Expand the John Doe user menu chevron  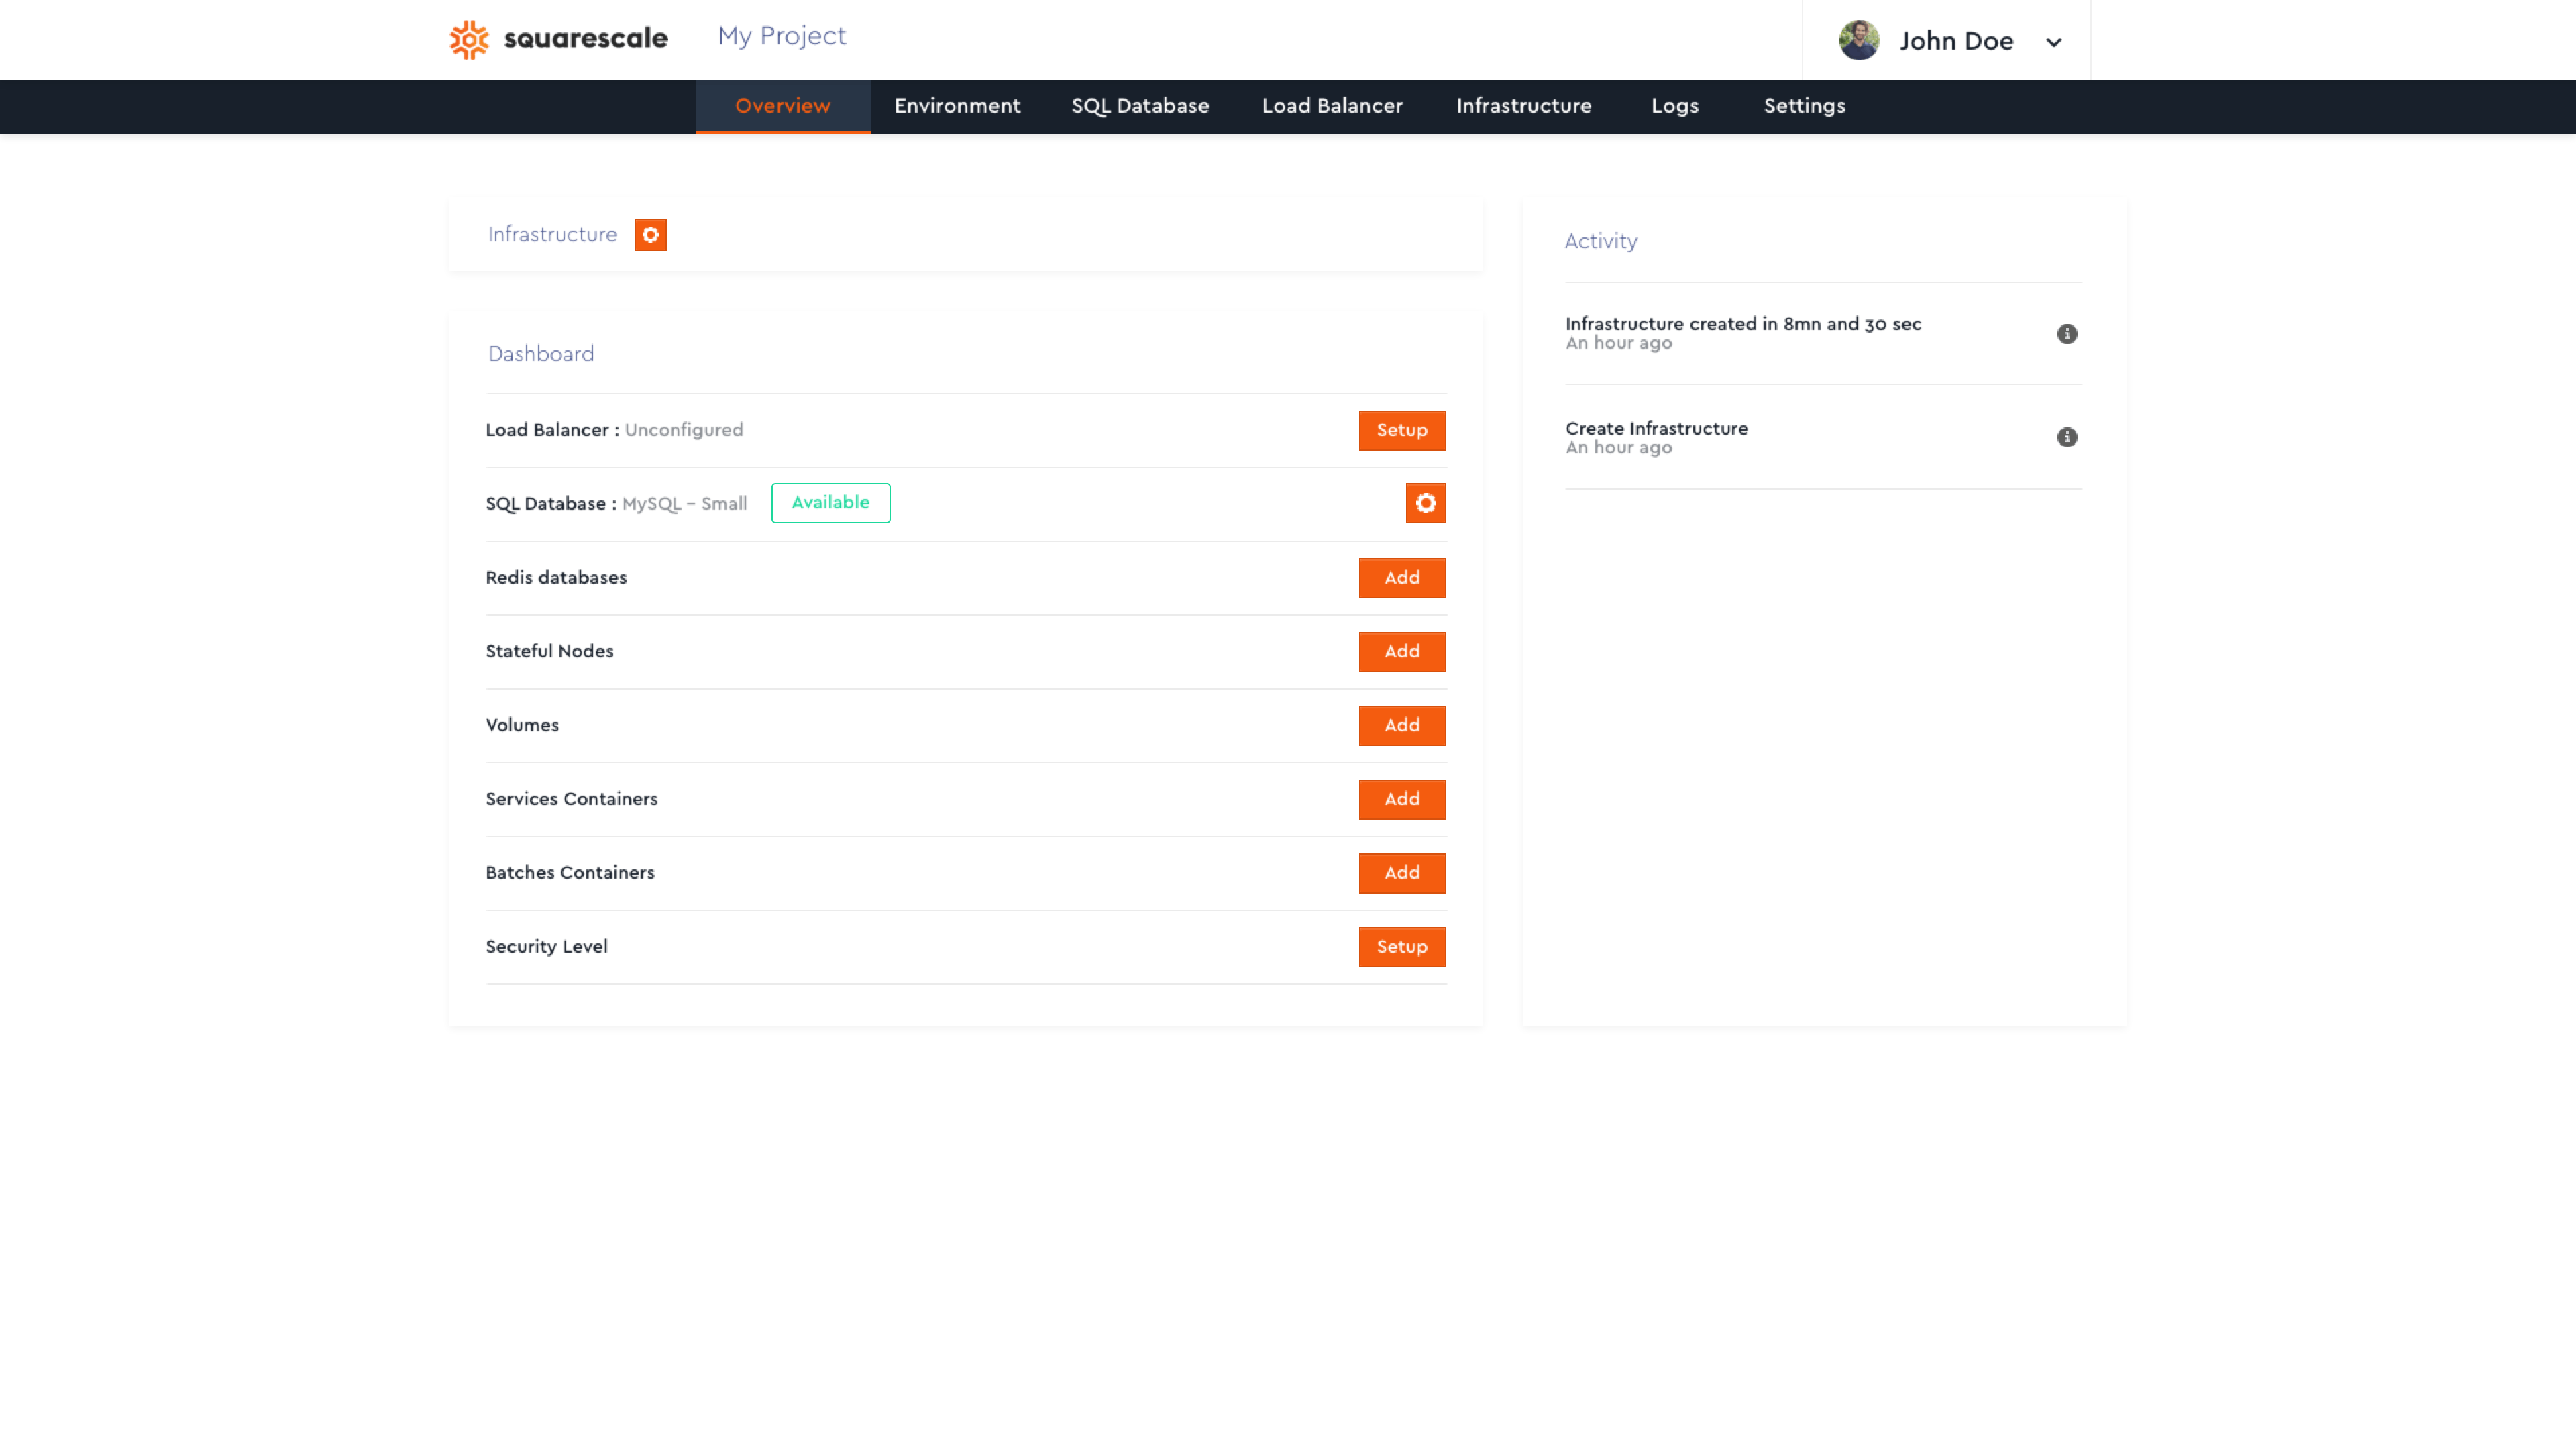(2053, 43)
